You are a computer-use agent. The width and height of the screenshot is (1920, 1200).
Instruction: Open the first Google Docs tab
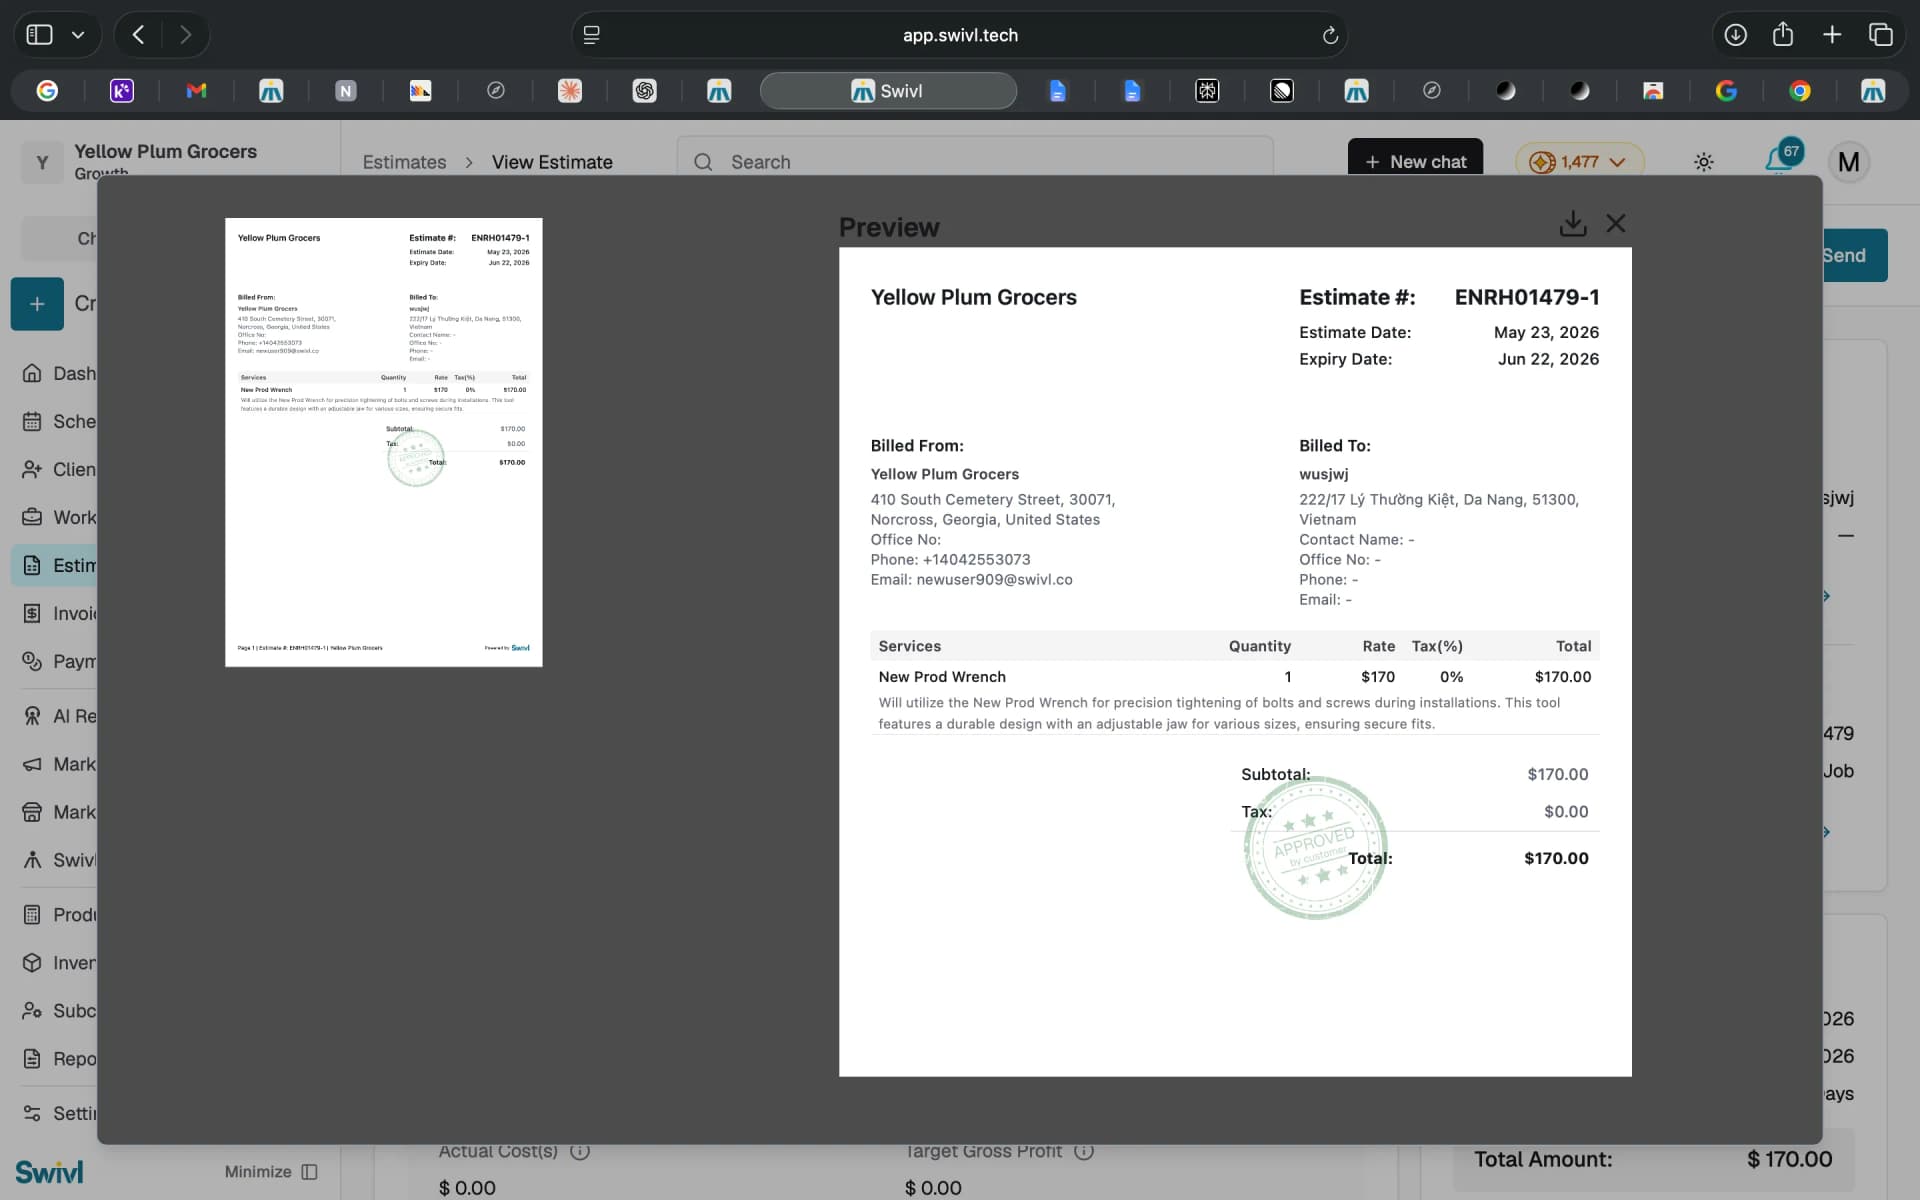[1057, 91]
